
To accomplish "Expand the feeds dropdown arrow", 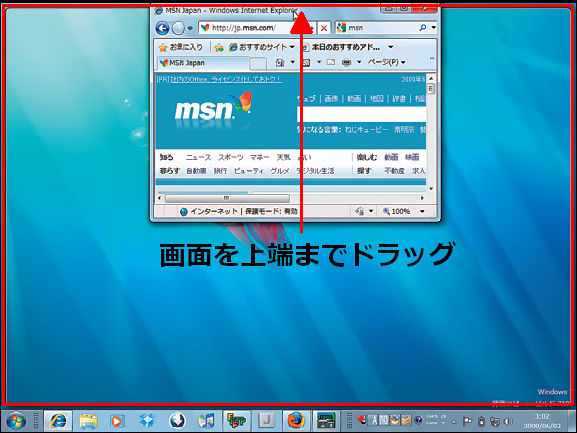I will [x=319, y=62].
